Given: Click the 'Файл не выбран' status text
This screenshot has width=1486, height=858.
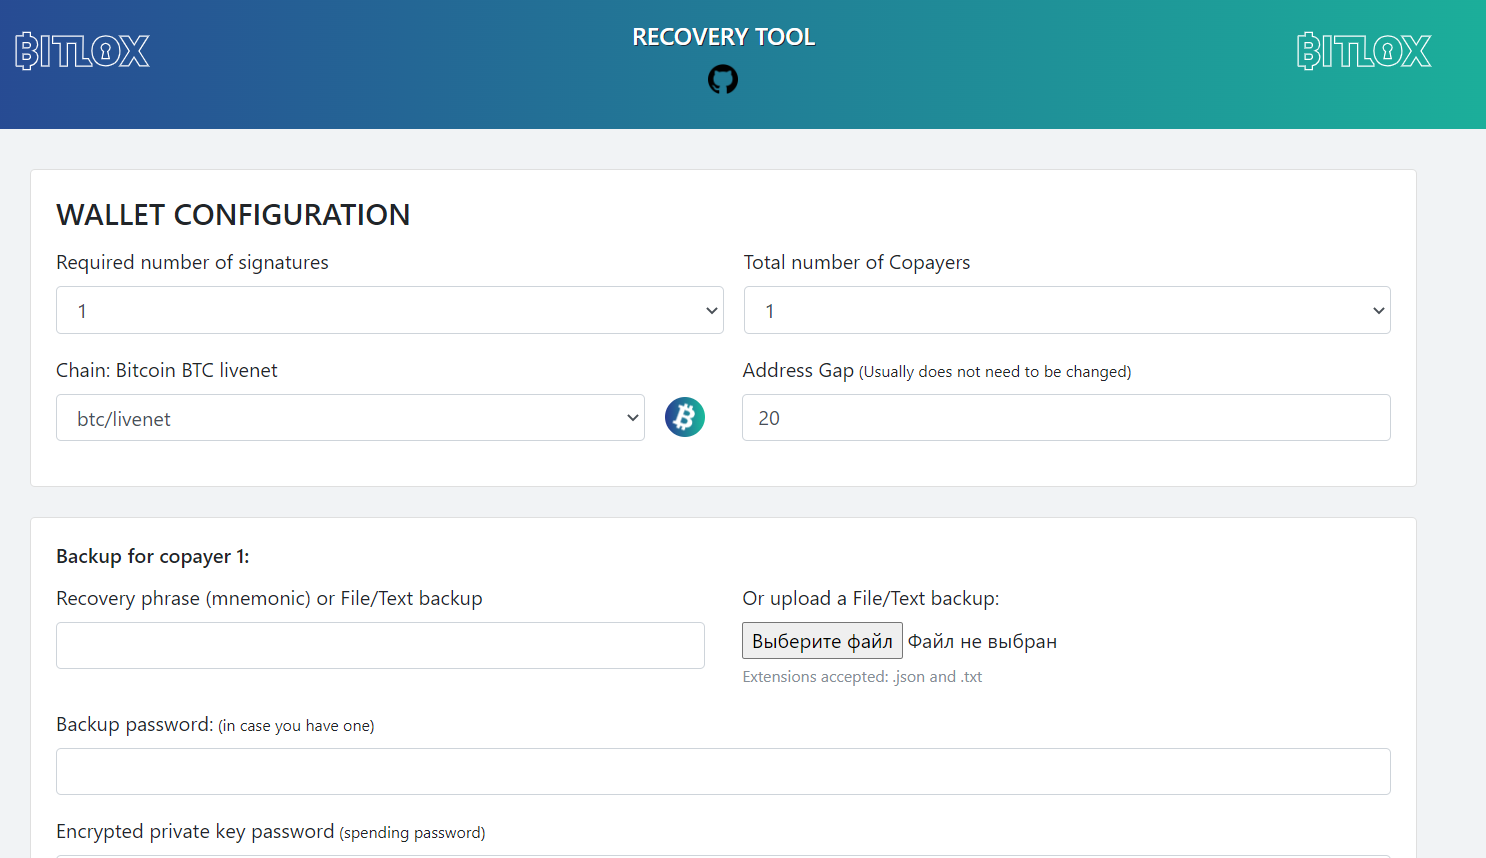Looking at the screenshot, I should point(982,642).
